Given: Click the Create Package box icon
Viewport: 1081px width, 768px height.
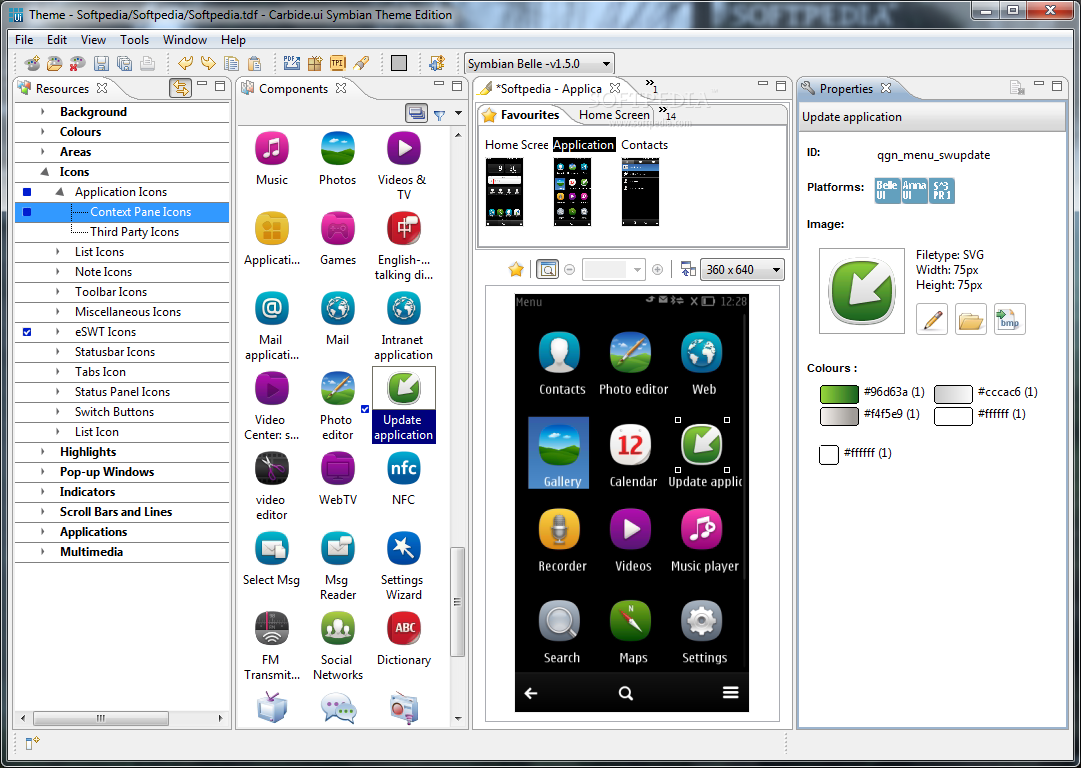Looking at the screenshot, I should pyautogui.click(x=315, y=63).
